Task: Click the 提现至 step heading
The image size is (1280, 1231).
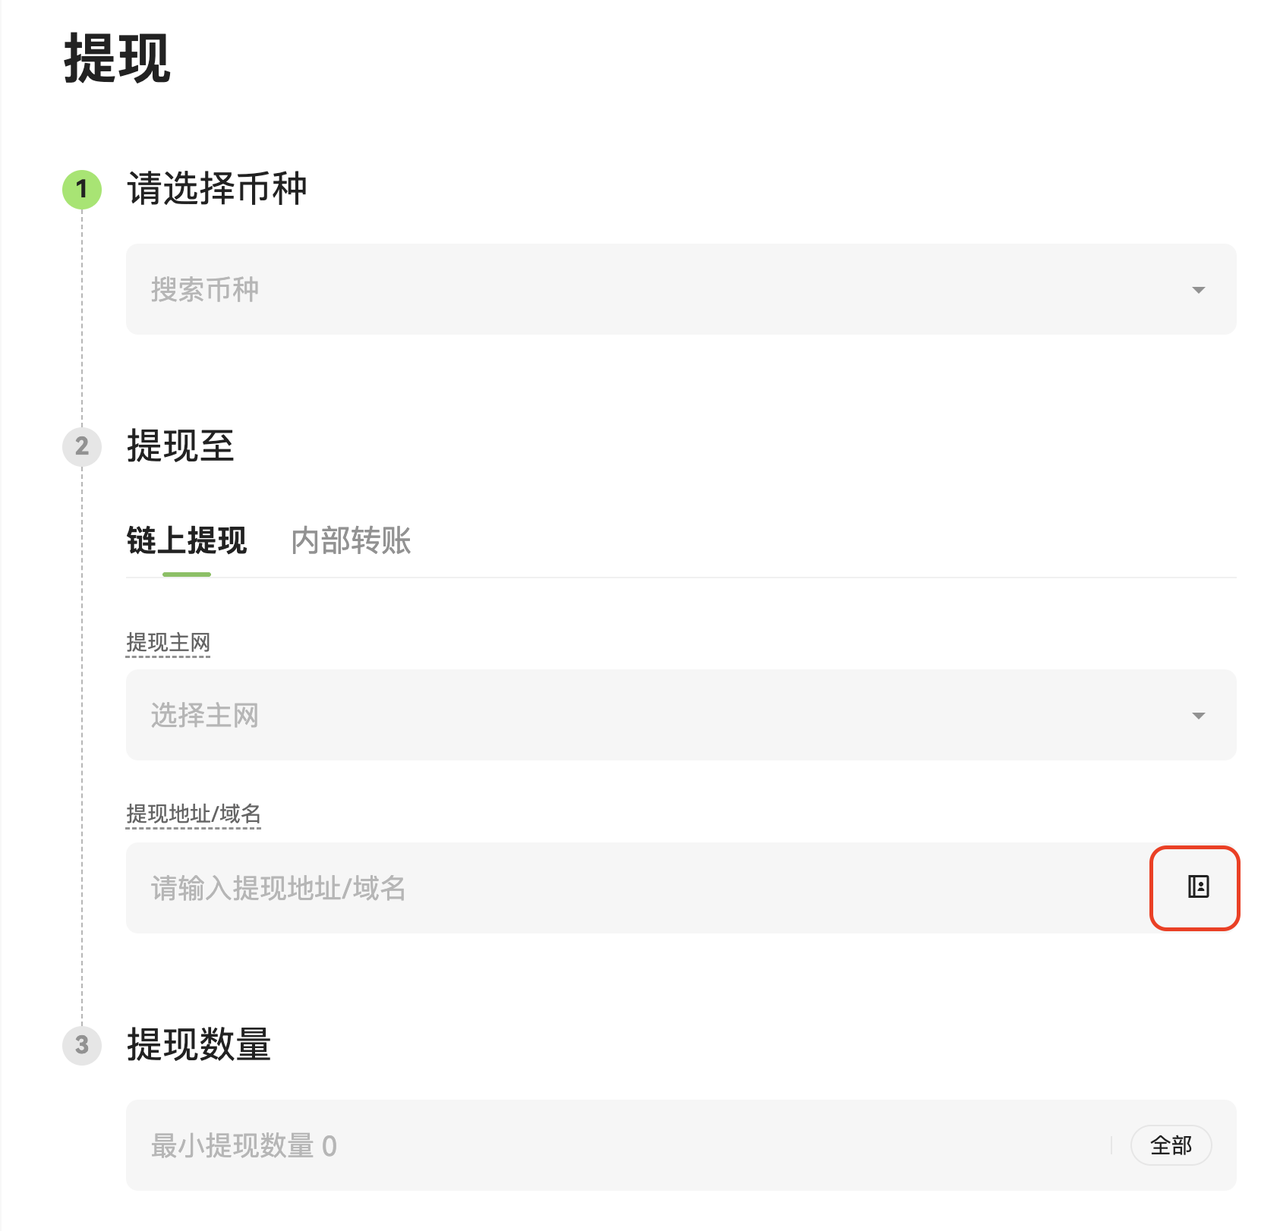Action: 180,446
